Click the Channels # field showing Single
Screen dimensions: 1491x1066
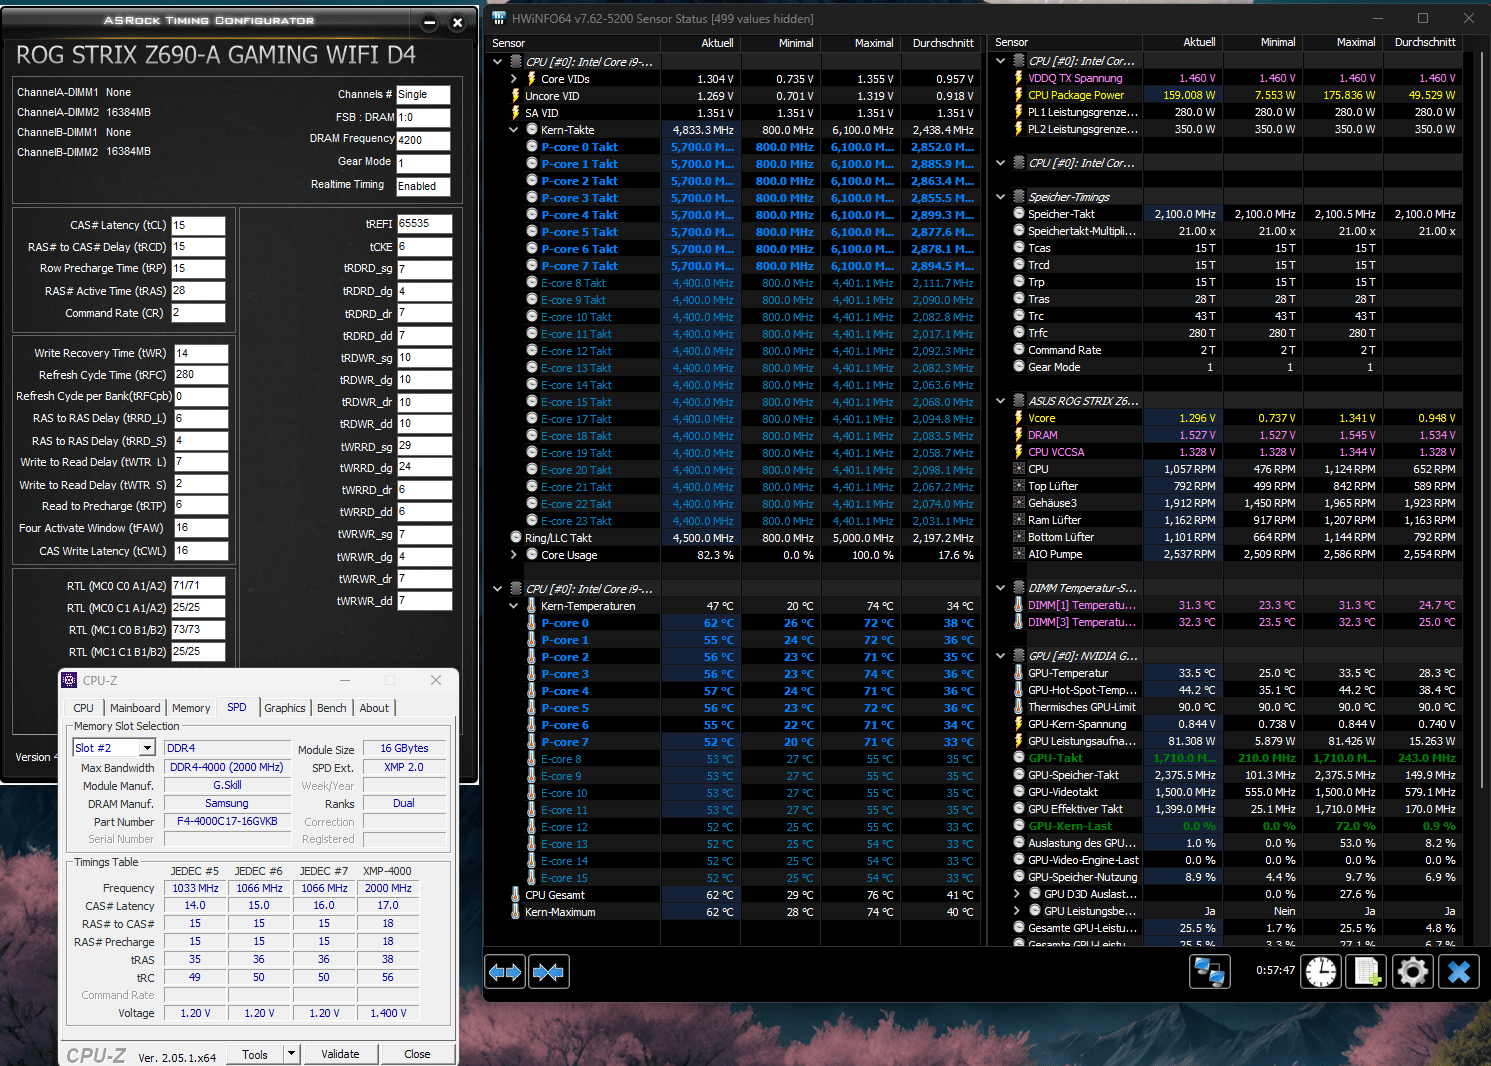(423, 94)
